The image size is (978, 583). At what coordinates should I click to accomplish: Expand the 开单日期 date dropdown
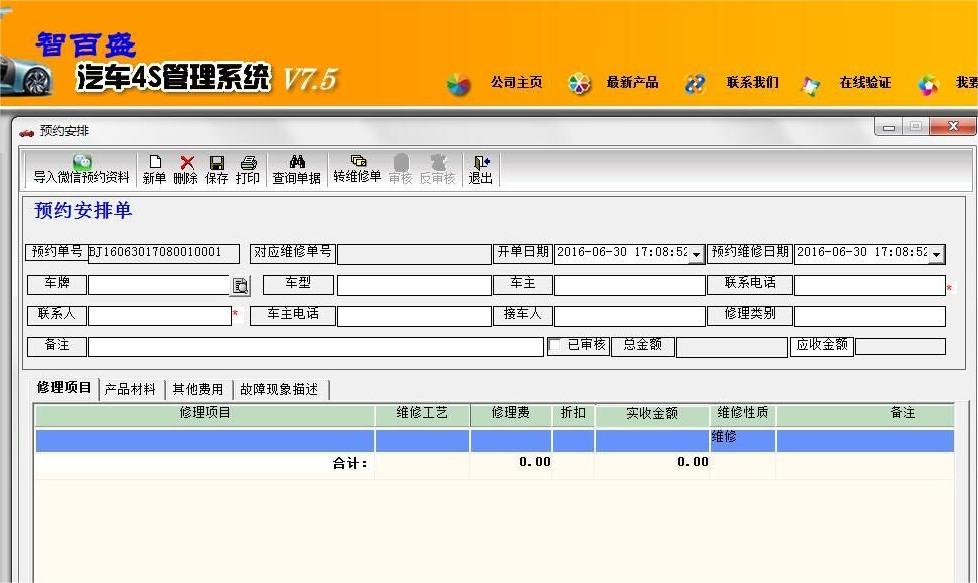[x=697, y=254]
